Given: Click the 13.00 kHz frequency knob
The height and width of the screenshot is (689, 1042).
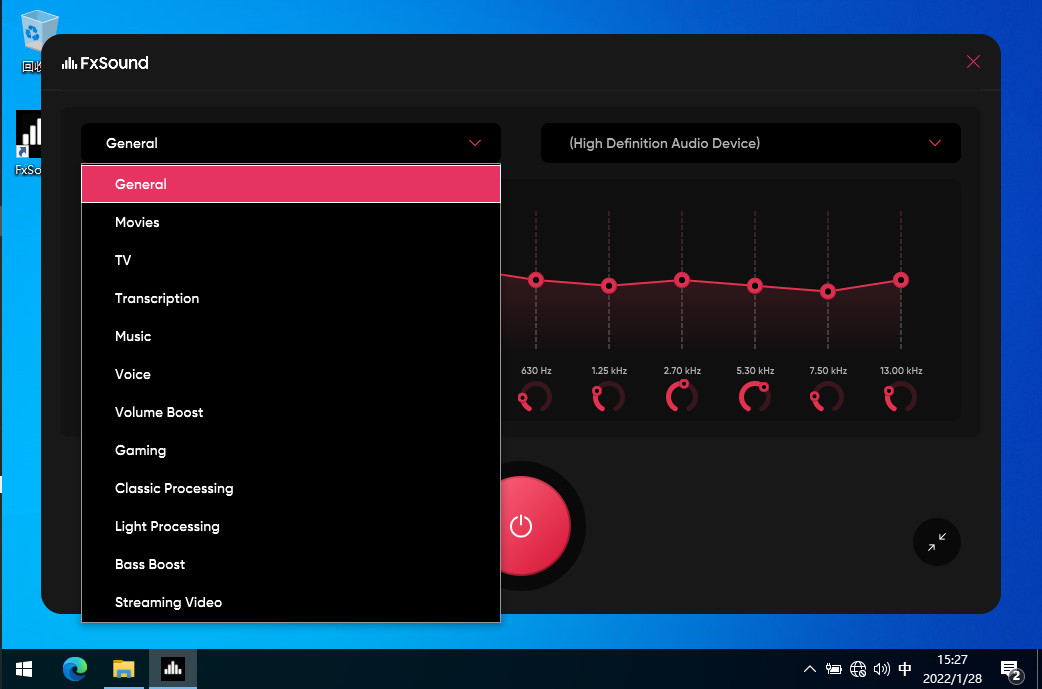Looking at the screenshot, I should [900, 397].
